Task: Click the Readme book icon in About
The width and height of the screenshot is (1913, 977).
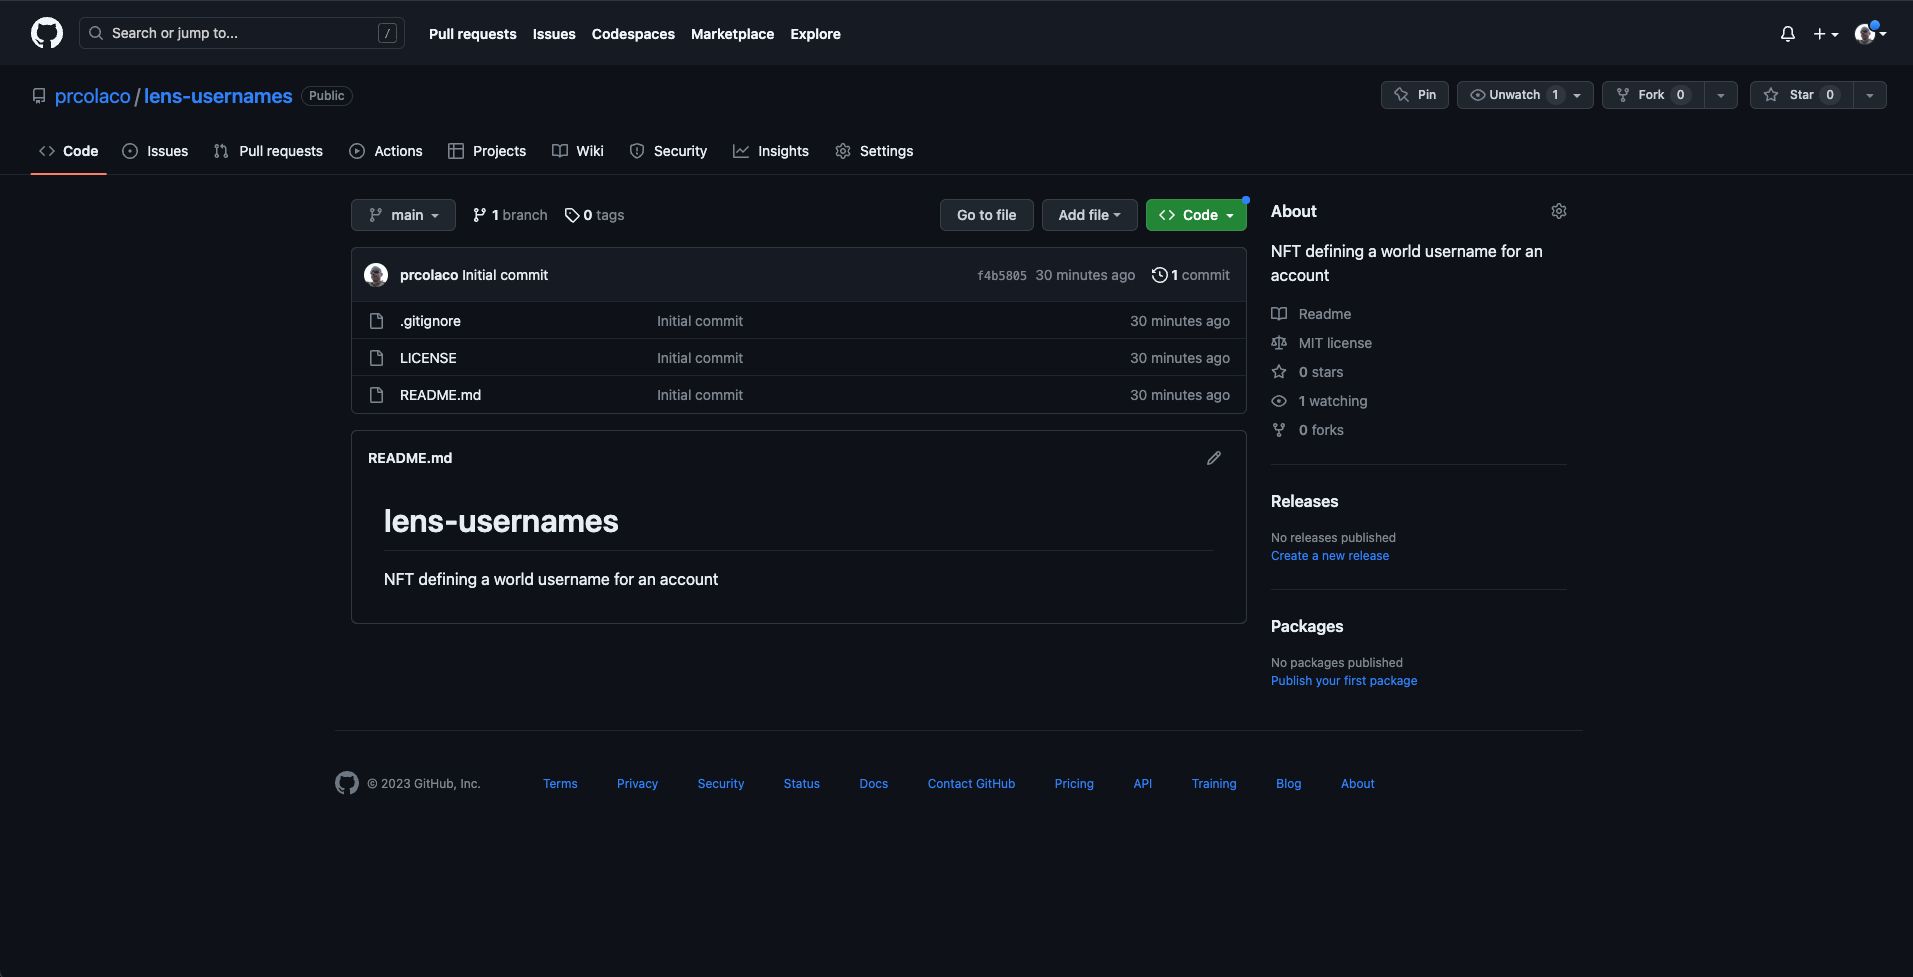Action: (1279, 314)
